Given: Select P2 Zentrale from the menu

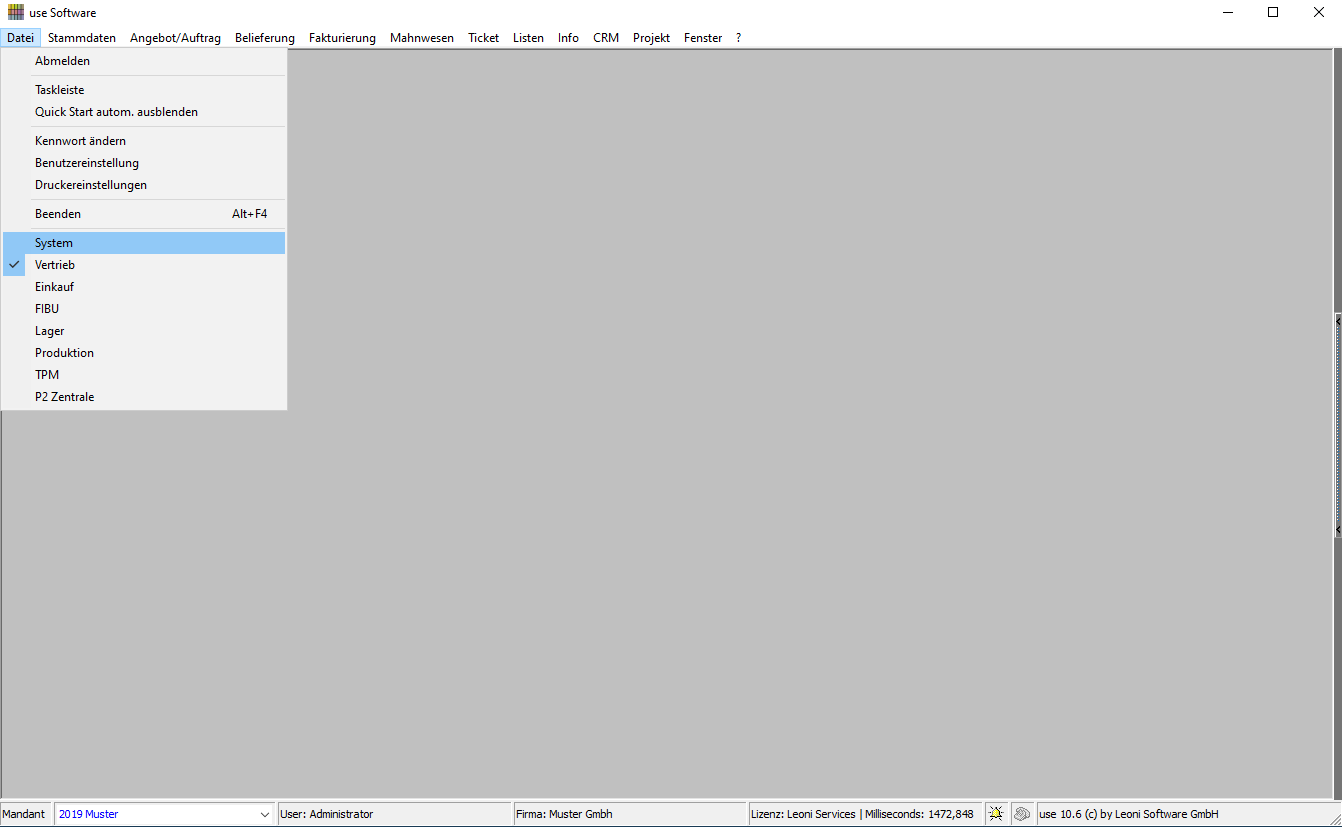Looking at the screenshot, I should 144,397.
